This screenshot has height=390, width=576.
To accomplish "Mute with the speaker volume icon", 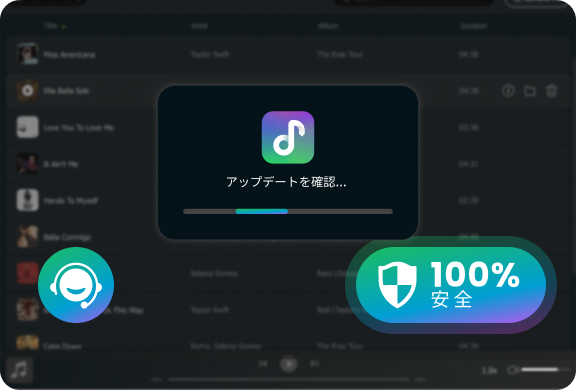I will [512, 370].
